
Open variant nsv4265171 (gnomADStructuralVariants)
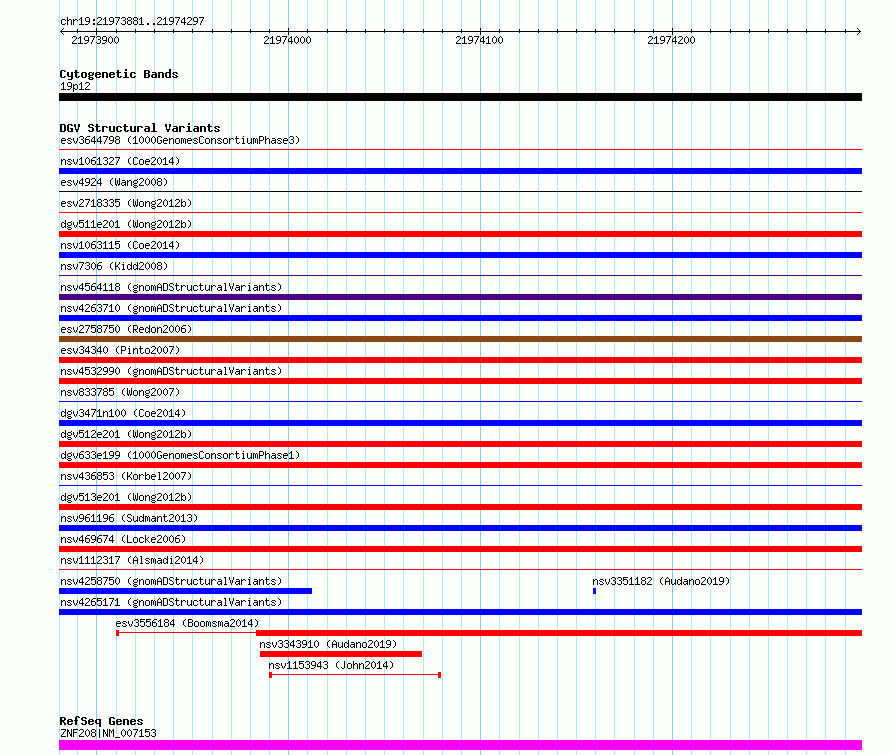(x=171, y=602)
